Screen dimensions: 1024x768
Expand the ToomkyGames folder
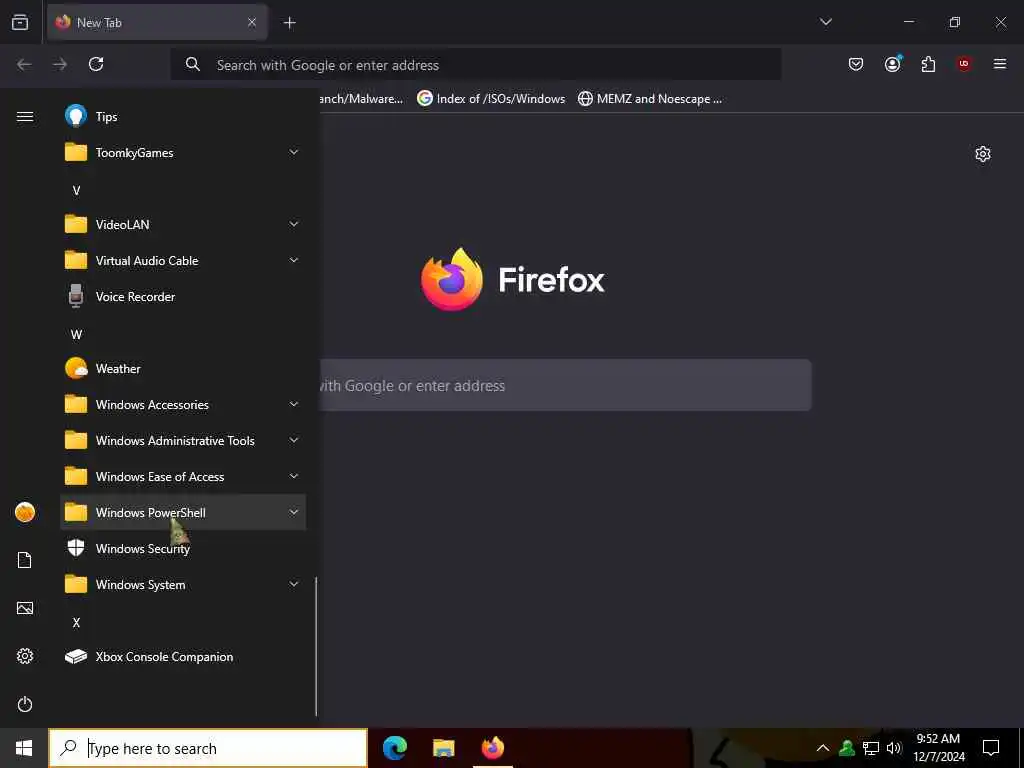point(183,152)
